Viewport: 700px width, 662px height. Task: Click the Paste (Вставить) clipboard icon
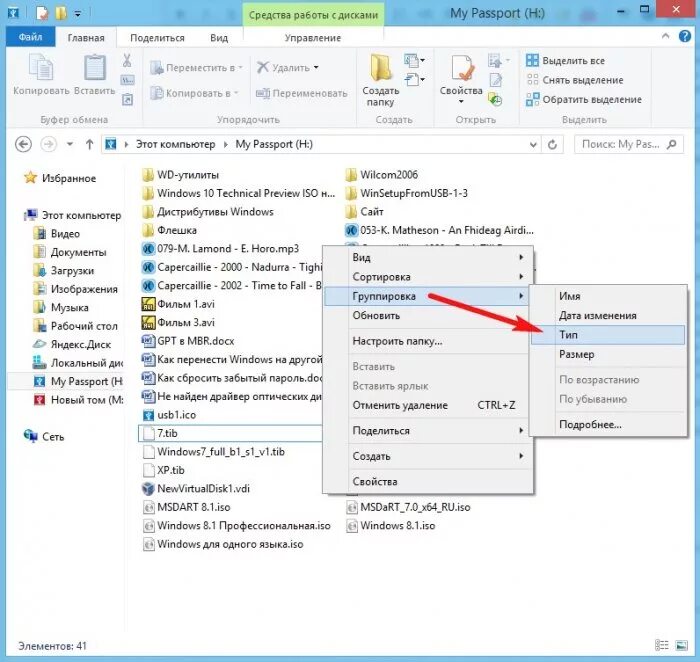[x=95, y=67]
